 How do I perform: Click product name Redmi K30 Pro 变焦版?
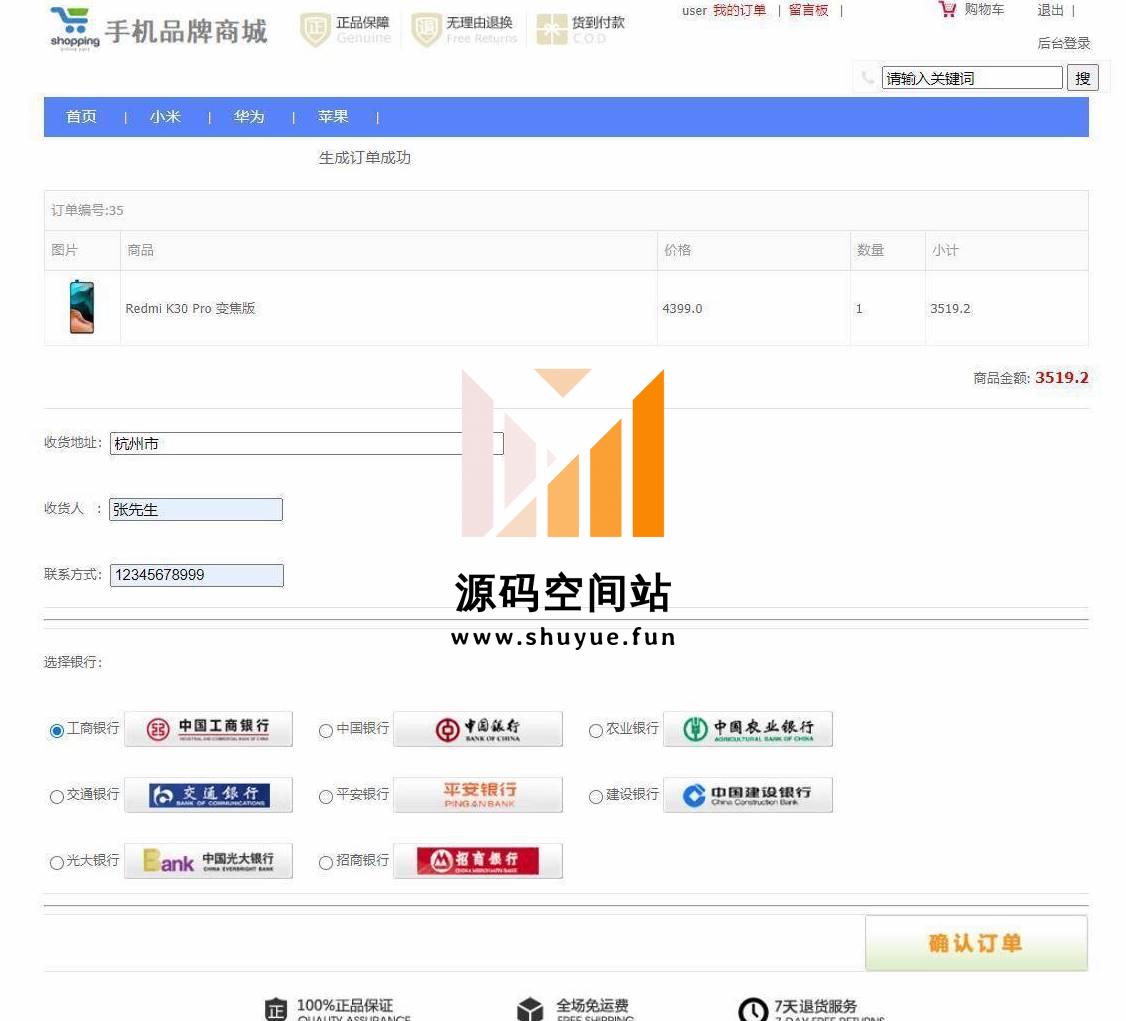coord(190,309)
